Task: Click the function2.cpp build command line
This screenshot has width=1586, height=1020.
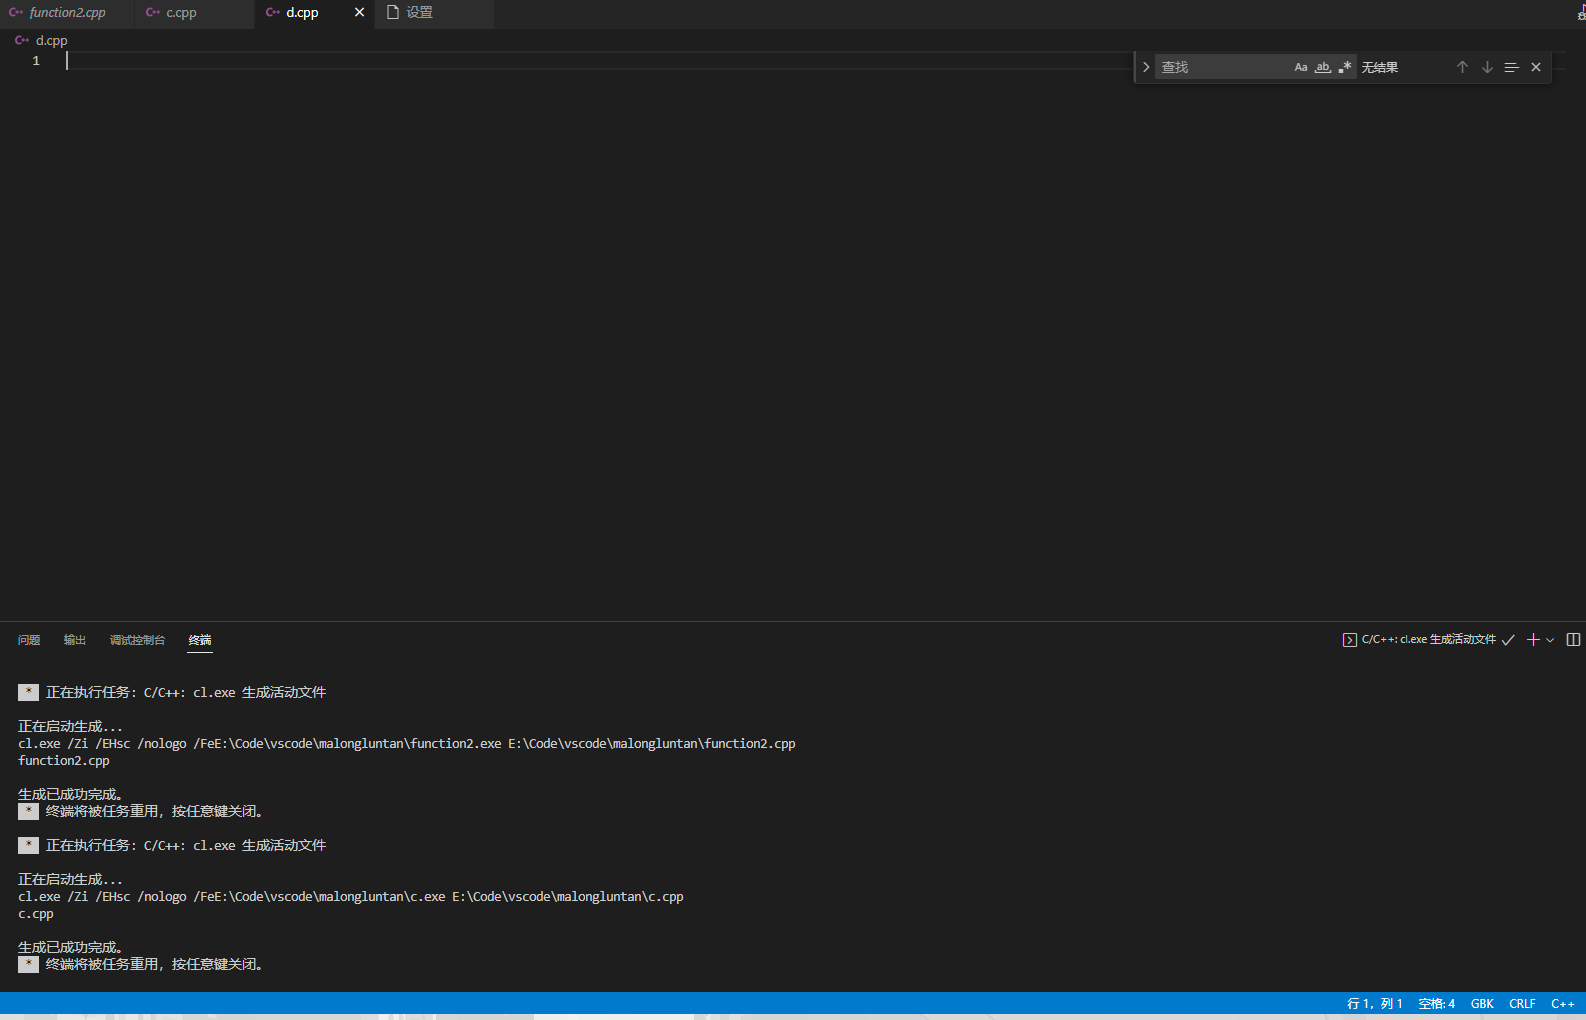Action: [407, 744]
